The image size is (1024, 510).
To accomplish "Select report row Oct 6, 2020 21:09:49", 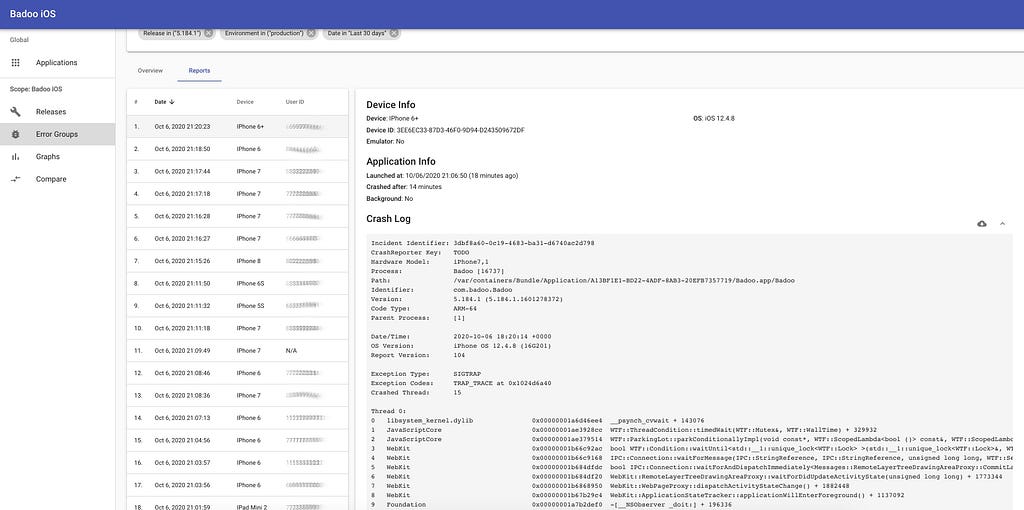I will point(237,351).
